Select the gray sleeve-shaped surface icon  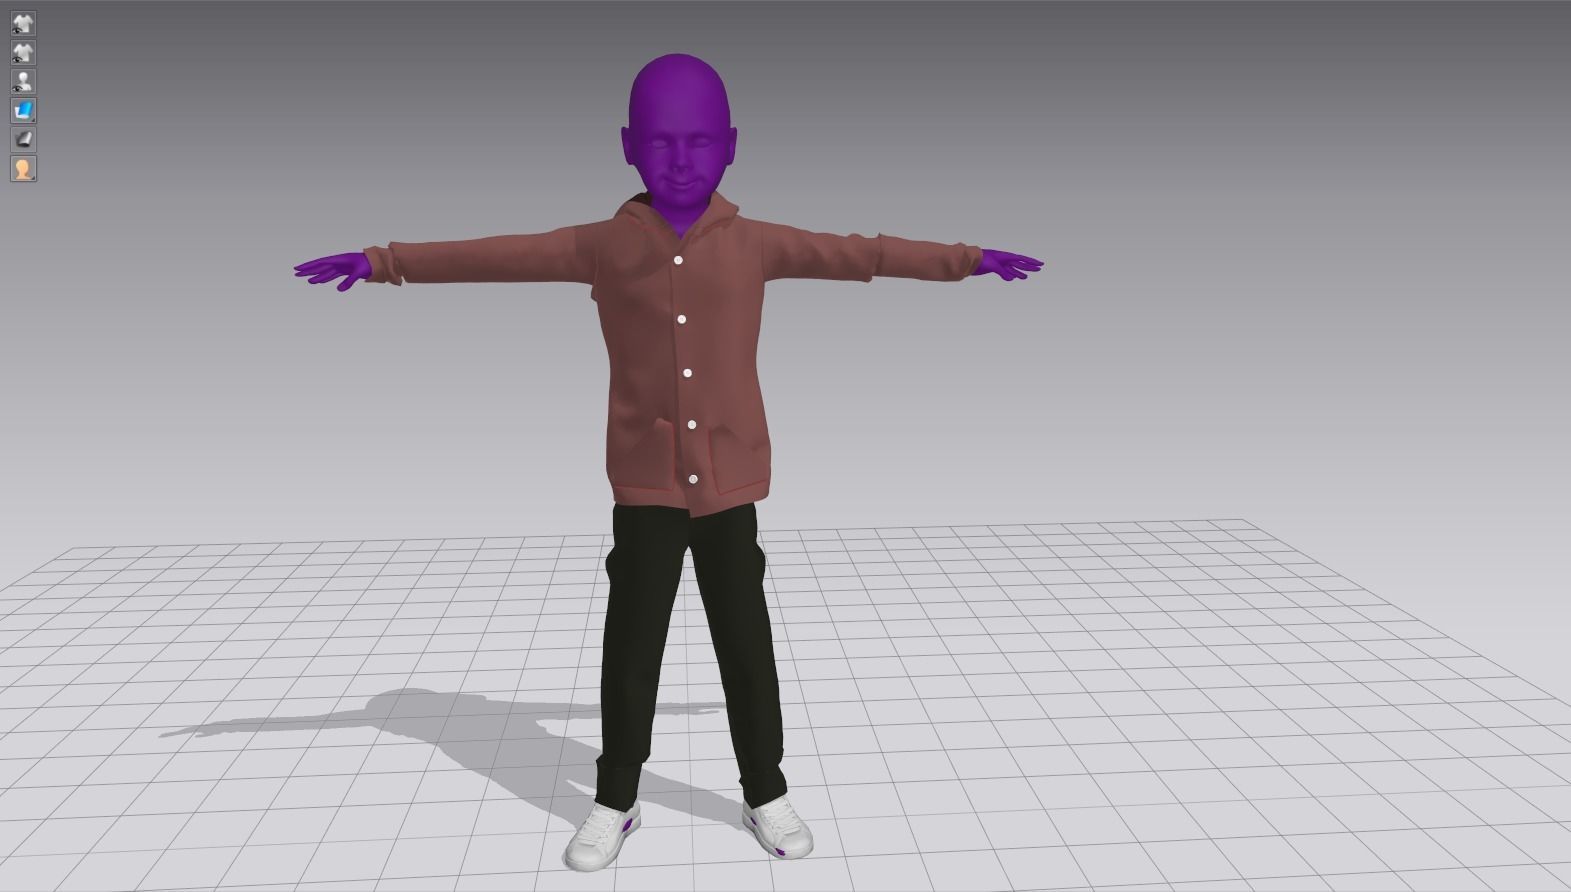pos(23,139)
